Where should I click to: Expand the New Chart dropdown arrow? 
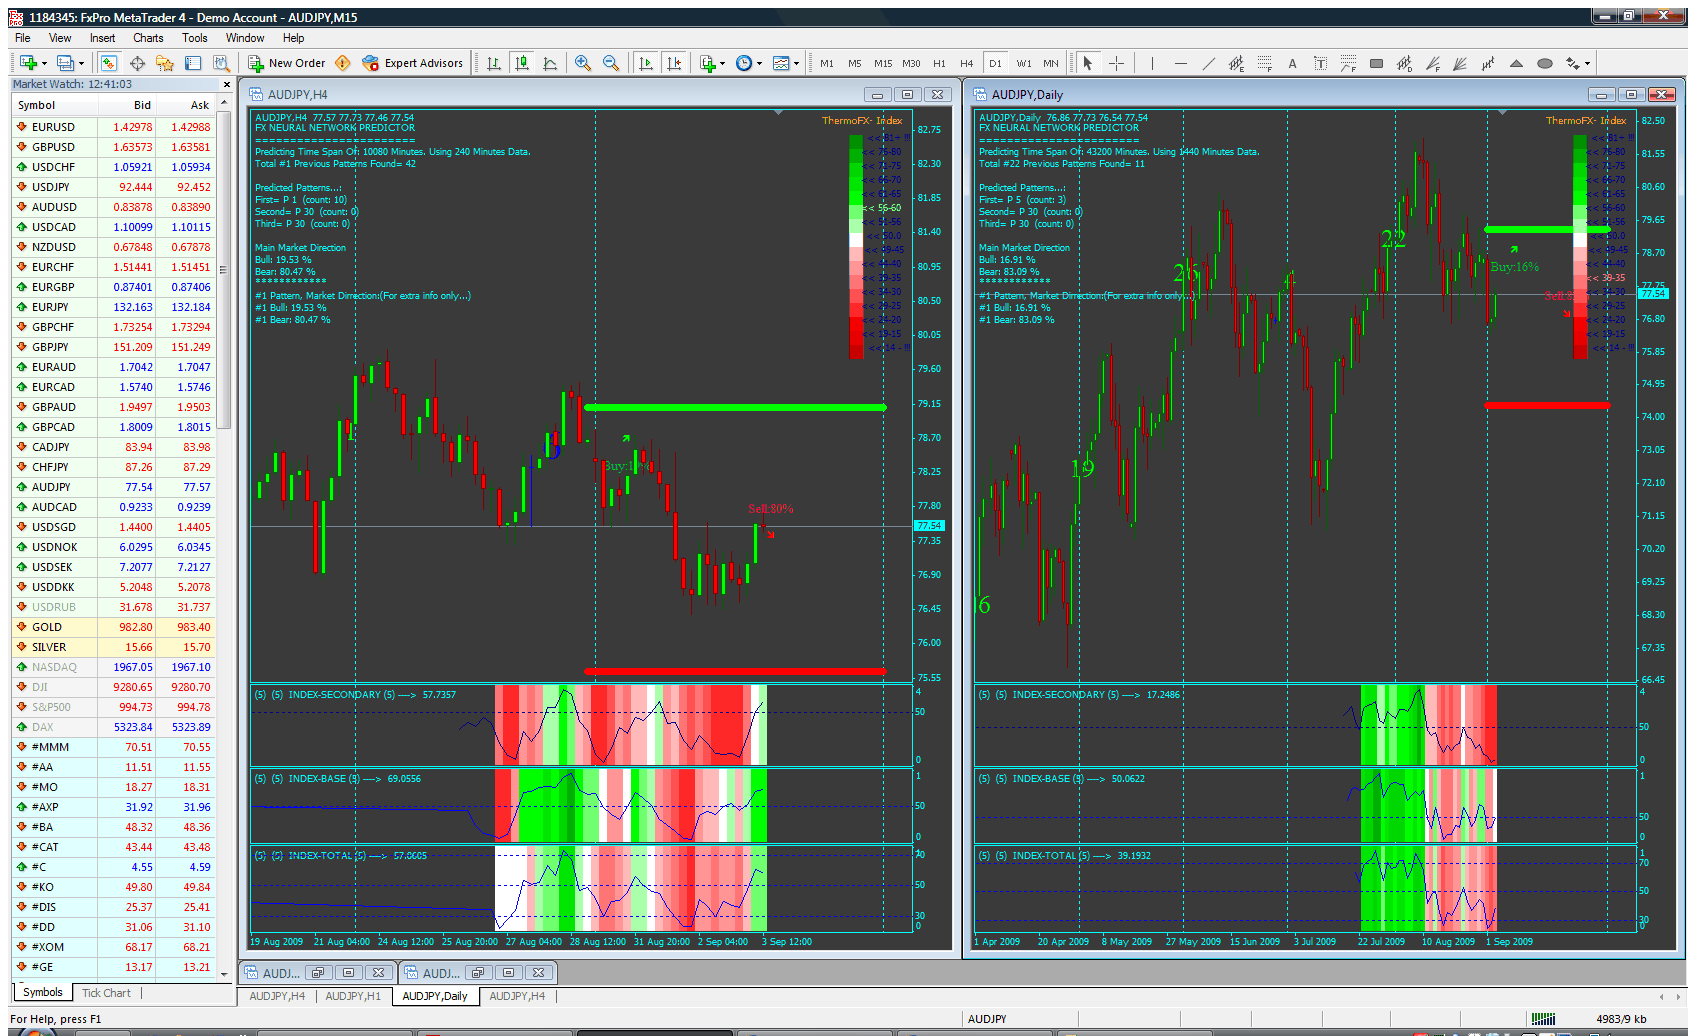[x=43, y=64]
